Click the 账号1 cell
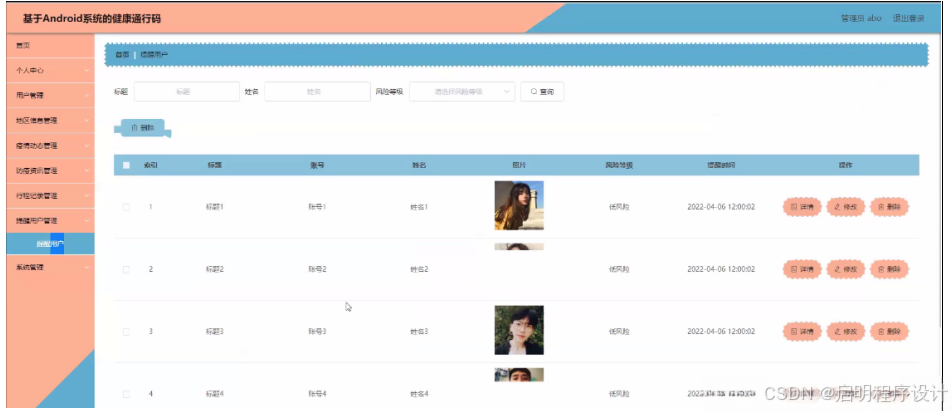The width and height of the screenshot is (952, 411). (x=318, y=207)
